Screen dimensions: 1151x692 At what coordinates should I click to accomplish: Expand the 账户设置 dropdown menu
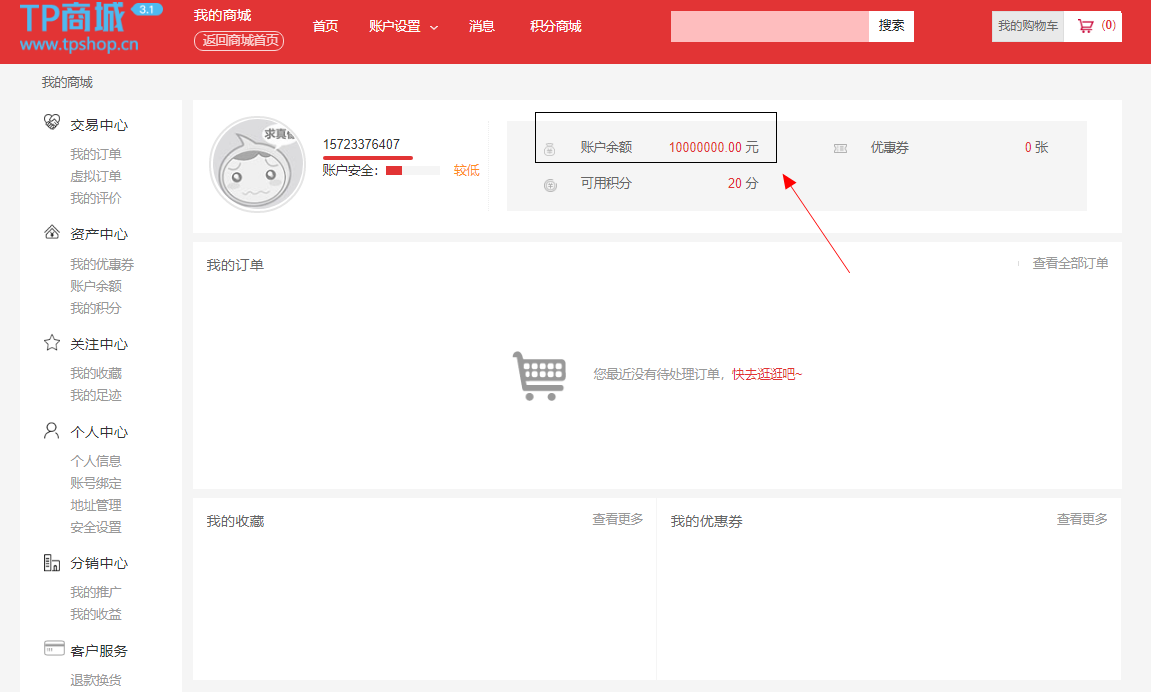[403, 27]
